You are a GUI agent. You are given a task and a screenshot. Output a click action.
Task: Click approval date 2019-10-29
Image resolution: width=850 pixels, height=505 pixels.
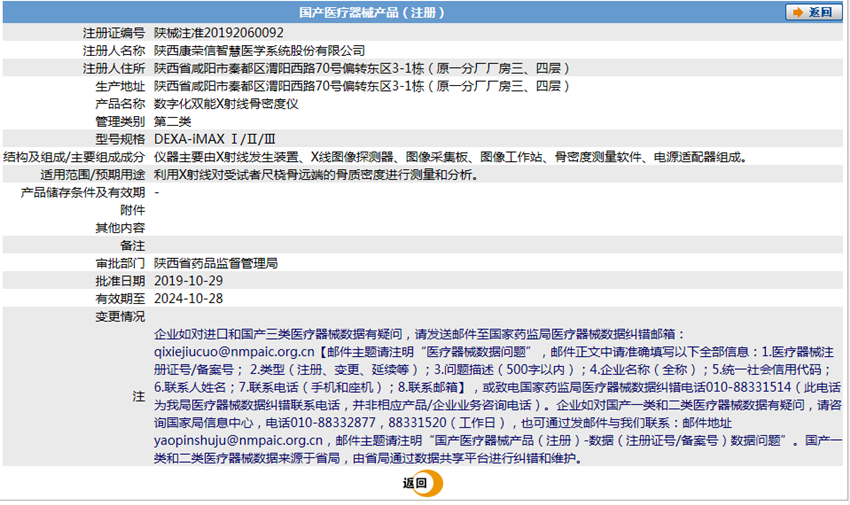point(188,281)
